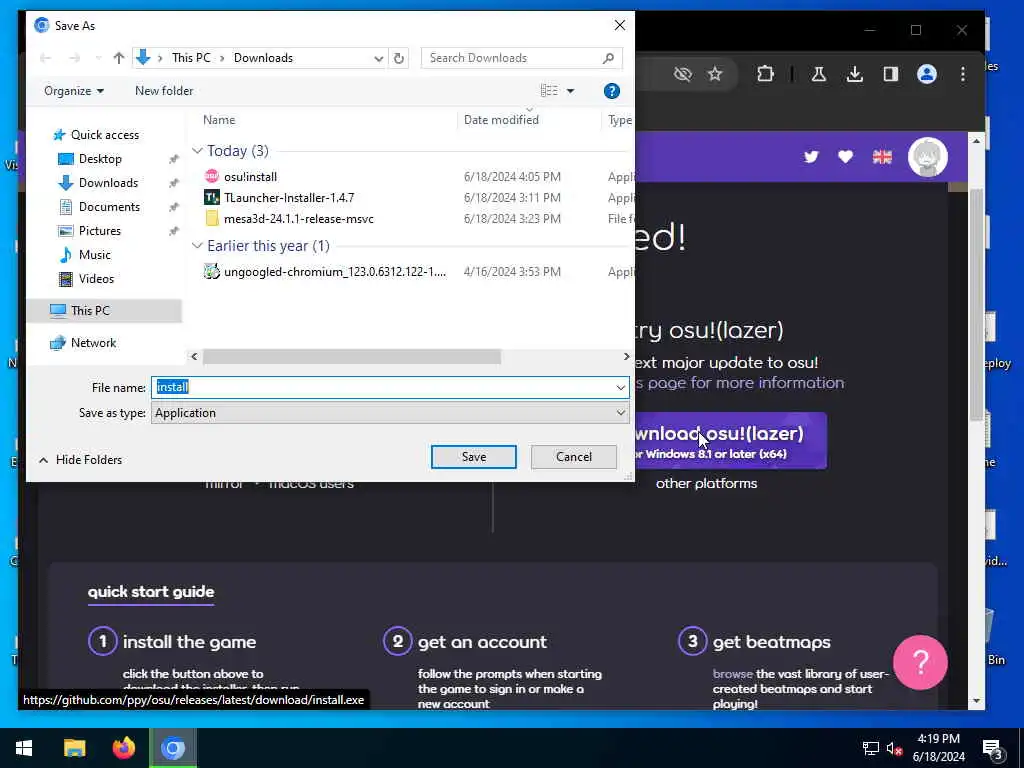Click the file list horizontal scrollbar
Screen dimensions: 1024x768
pos(351,357)
